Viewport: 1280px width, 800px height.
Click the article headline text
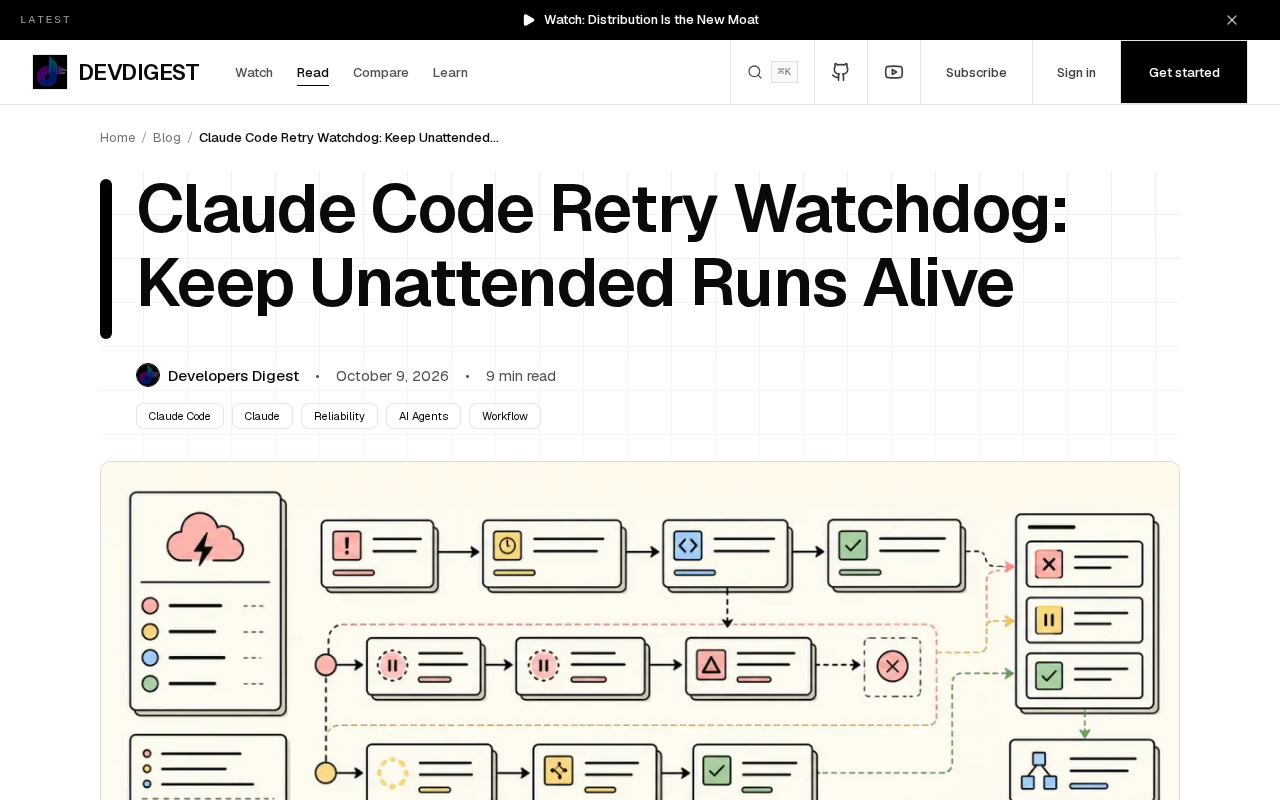[602, 246]
